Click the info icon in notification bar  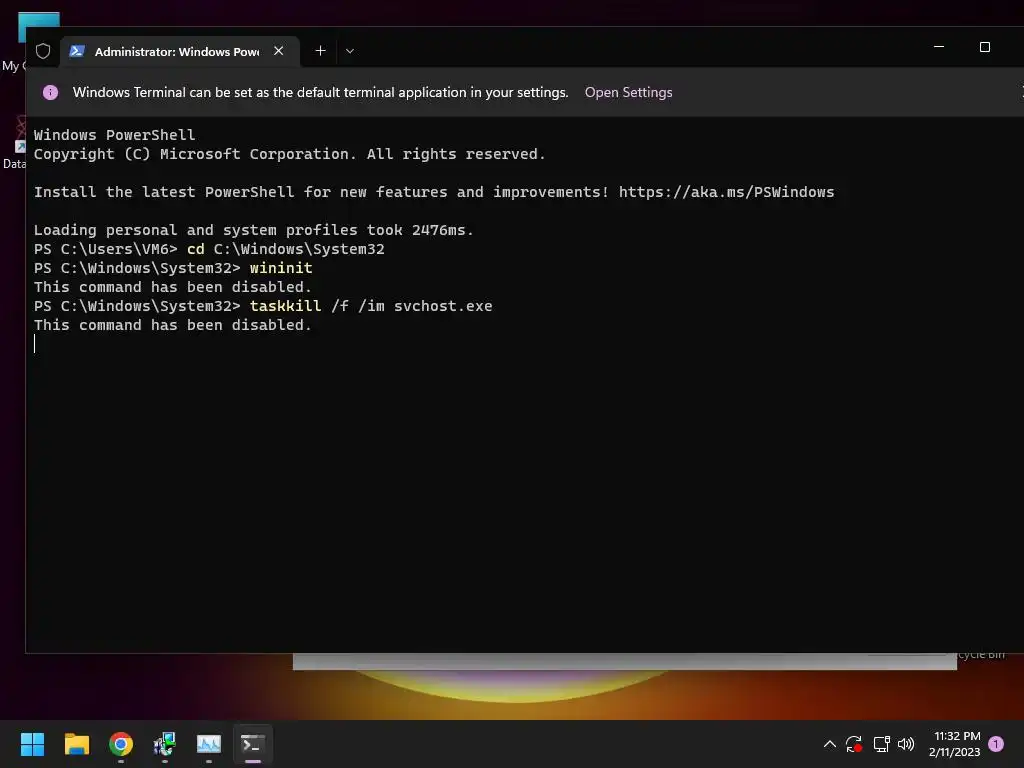[x=50, y=93]
